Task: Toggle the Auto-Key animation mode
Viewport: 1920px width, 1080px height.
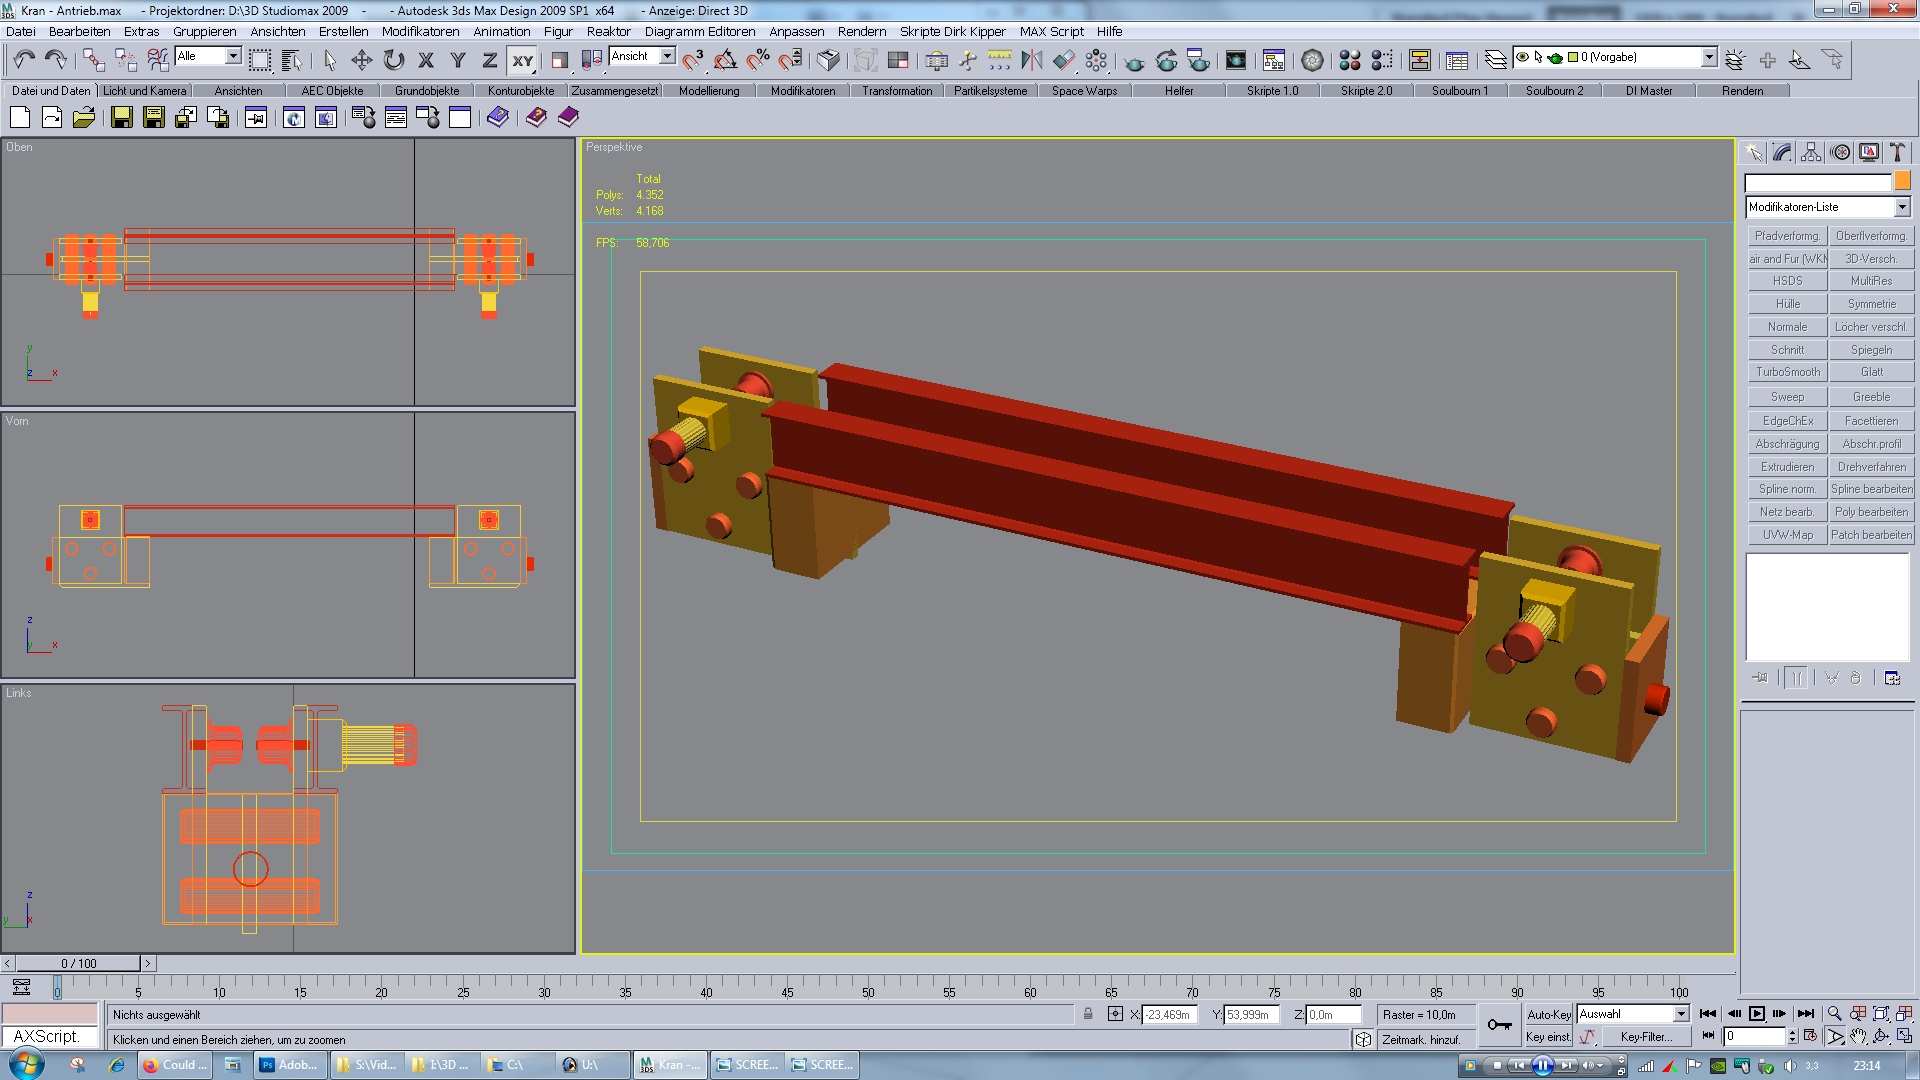Action: 1548,1014
